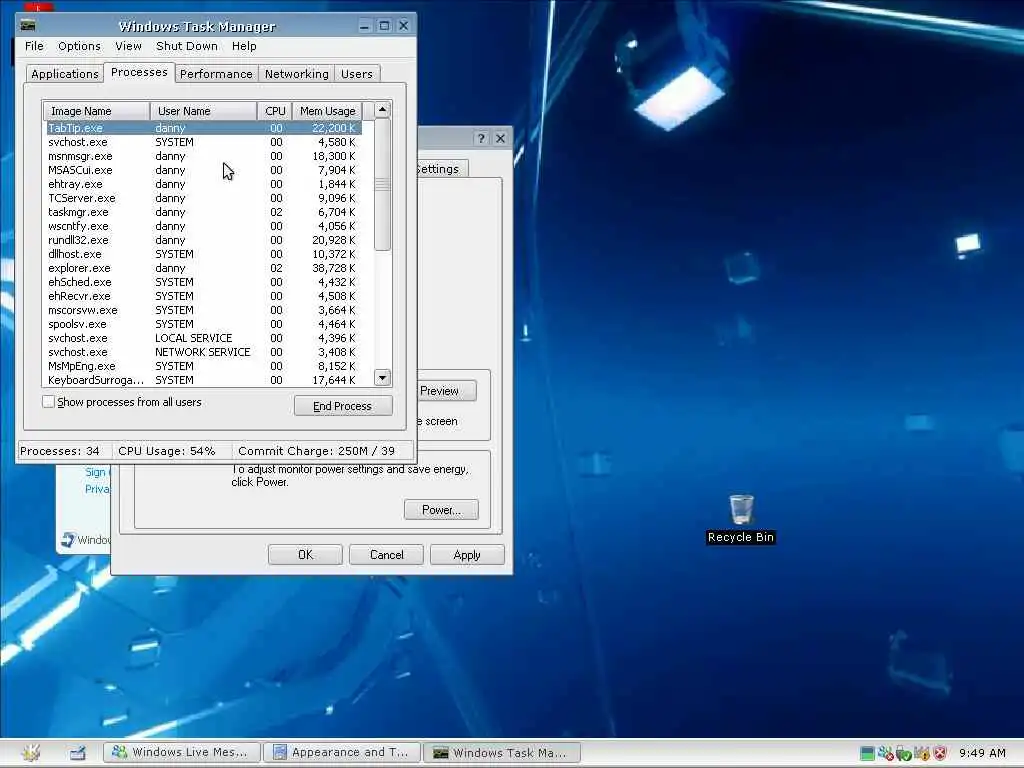Image resolution: width=1024 pixels, height=768 pixels.
Task: Select the MSASCui.exe process
Action: (203, 170)
